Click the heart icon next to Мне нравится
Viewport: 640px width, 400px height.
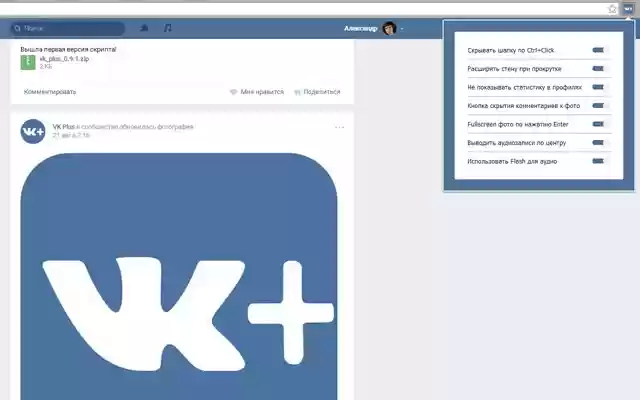click(233, 92)
